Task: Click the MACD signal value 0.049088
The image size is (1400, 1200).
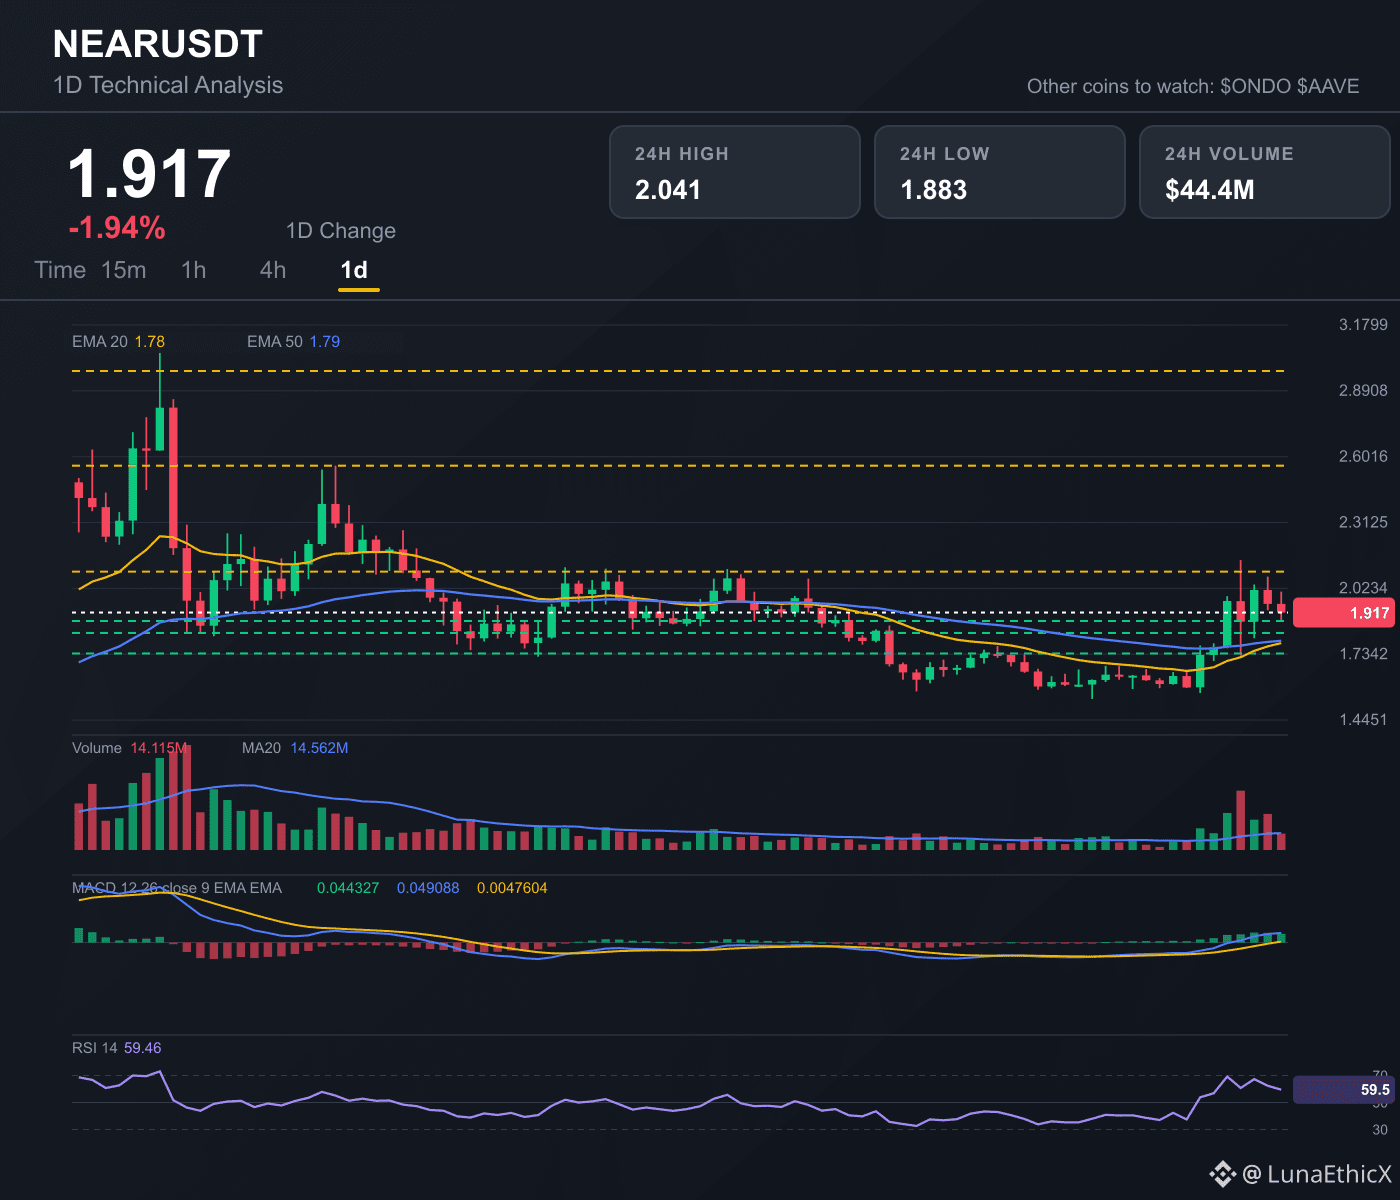Action: (428, 888)
